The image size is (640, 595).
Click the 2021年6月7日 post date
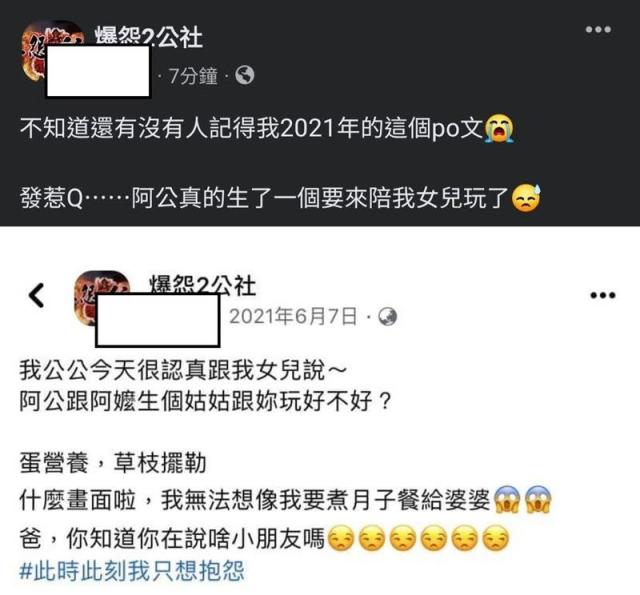click(x=293, y=317)
